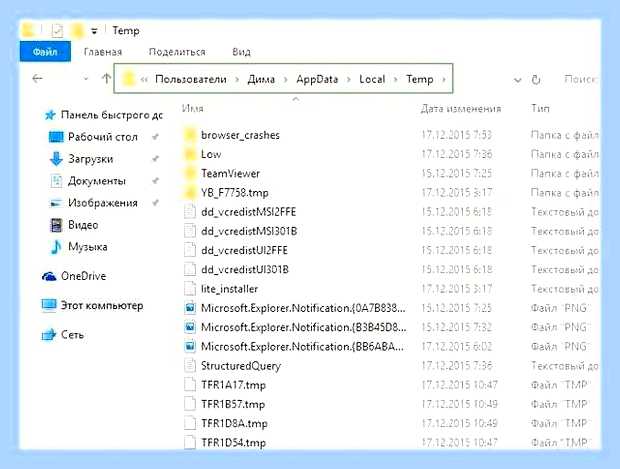
Task: Click pin icon next to Рабочий стол
Action: [x=155, y=137]
